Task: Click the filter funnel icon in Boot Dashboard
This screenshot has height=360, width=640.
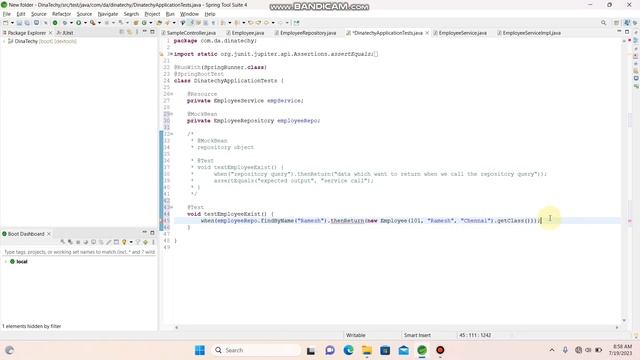Action: (138, 242)
